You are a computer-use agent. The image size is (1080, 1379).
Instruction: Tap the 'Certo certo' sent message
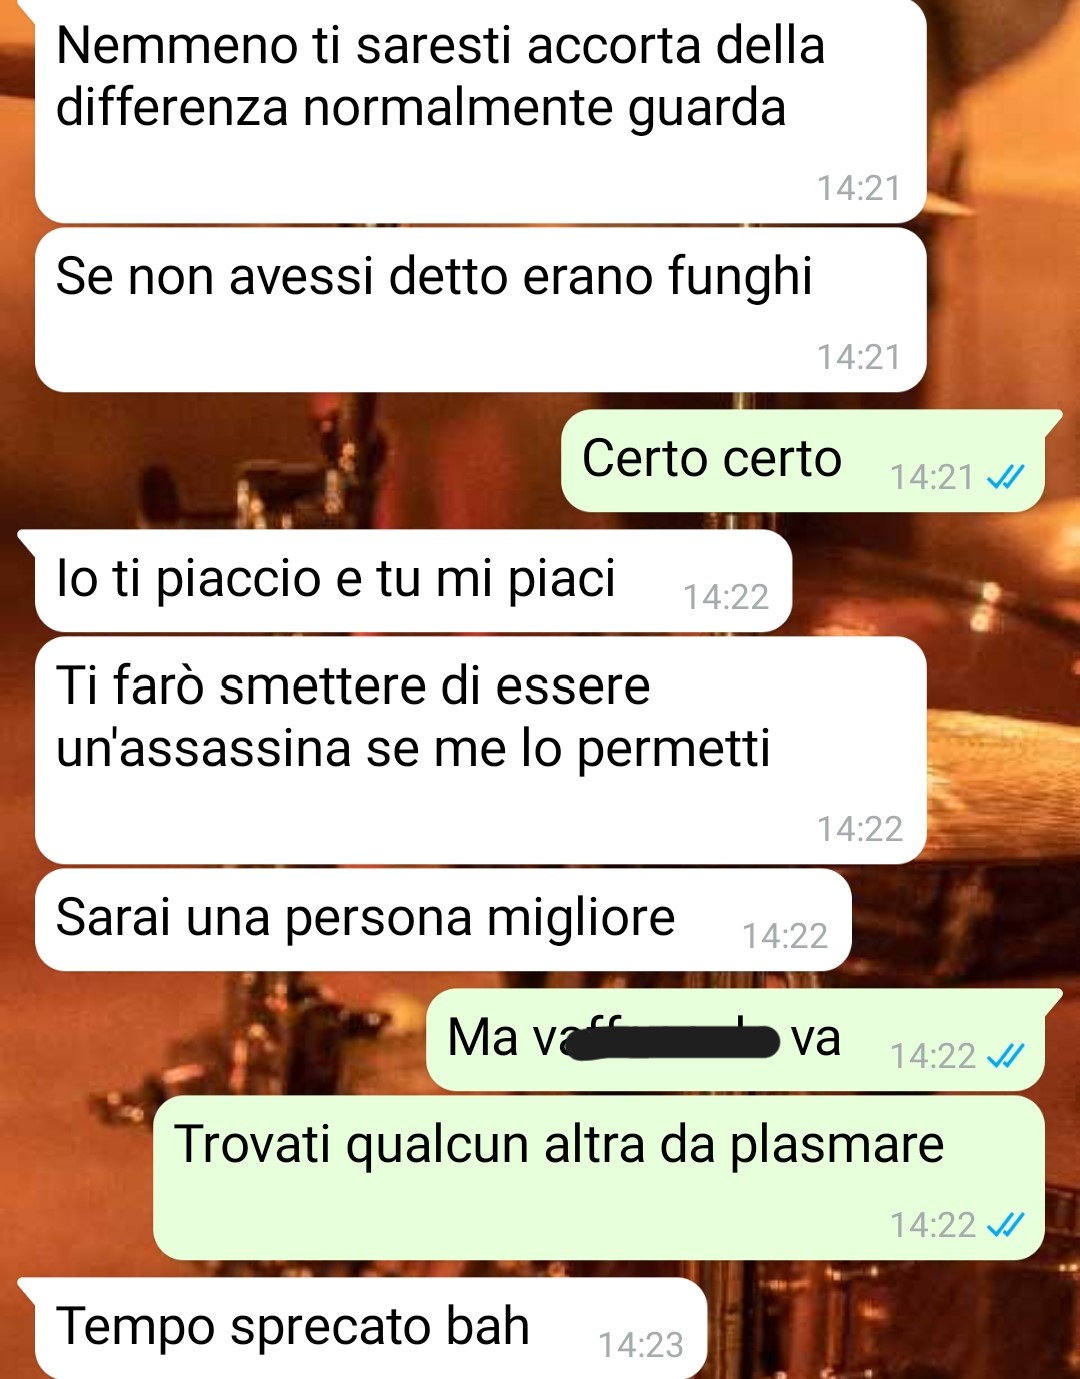coord(803,461)
